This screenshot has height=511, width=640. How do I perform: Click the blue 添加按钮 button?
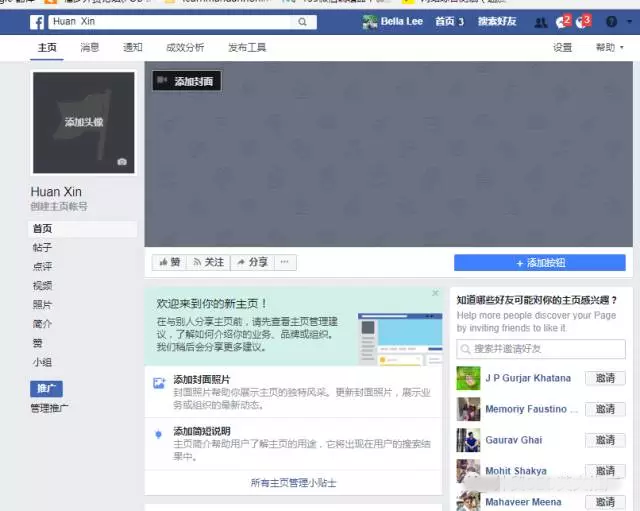[540, 263]
